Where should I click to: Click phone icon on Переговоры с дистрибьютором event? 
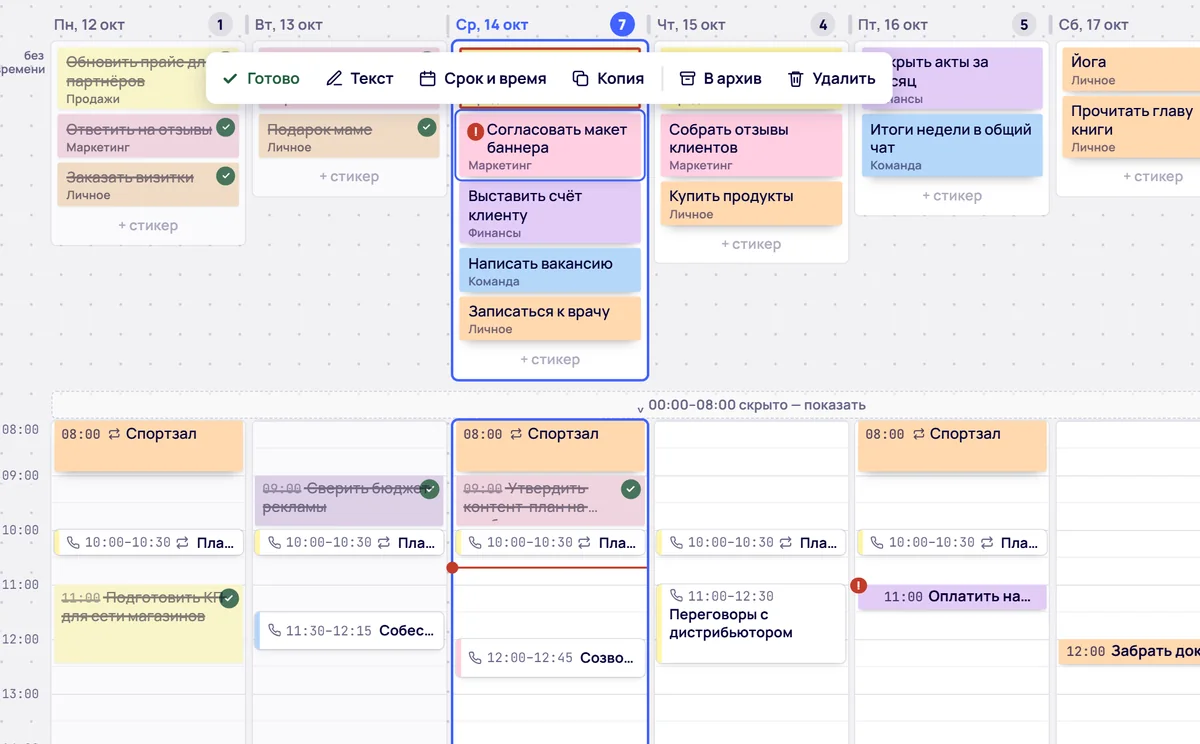[675, 596]
